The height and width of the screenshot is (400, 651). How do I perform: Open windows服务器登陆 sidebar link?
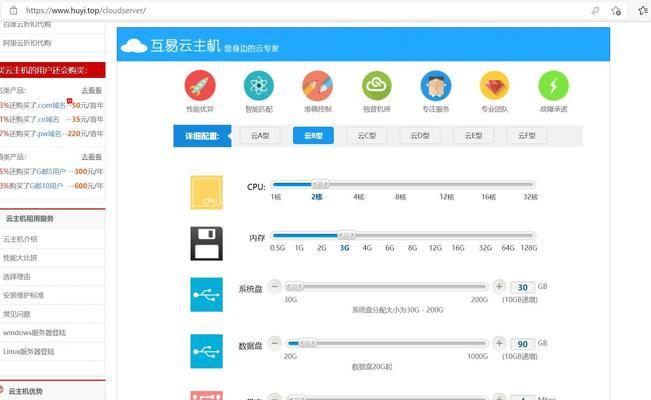(34, 332)
